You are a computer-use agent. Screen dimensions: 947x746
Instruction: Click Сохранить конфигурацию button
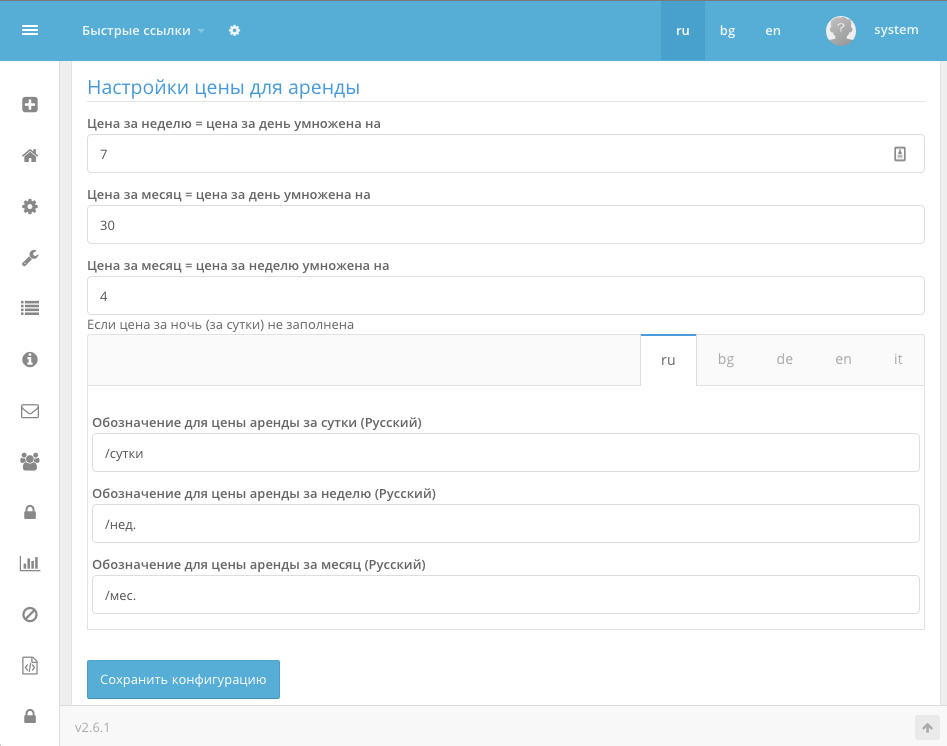click(183, 680)
